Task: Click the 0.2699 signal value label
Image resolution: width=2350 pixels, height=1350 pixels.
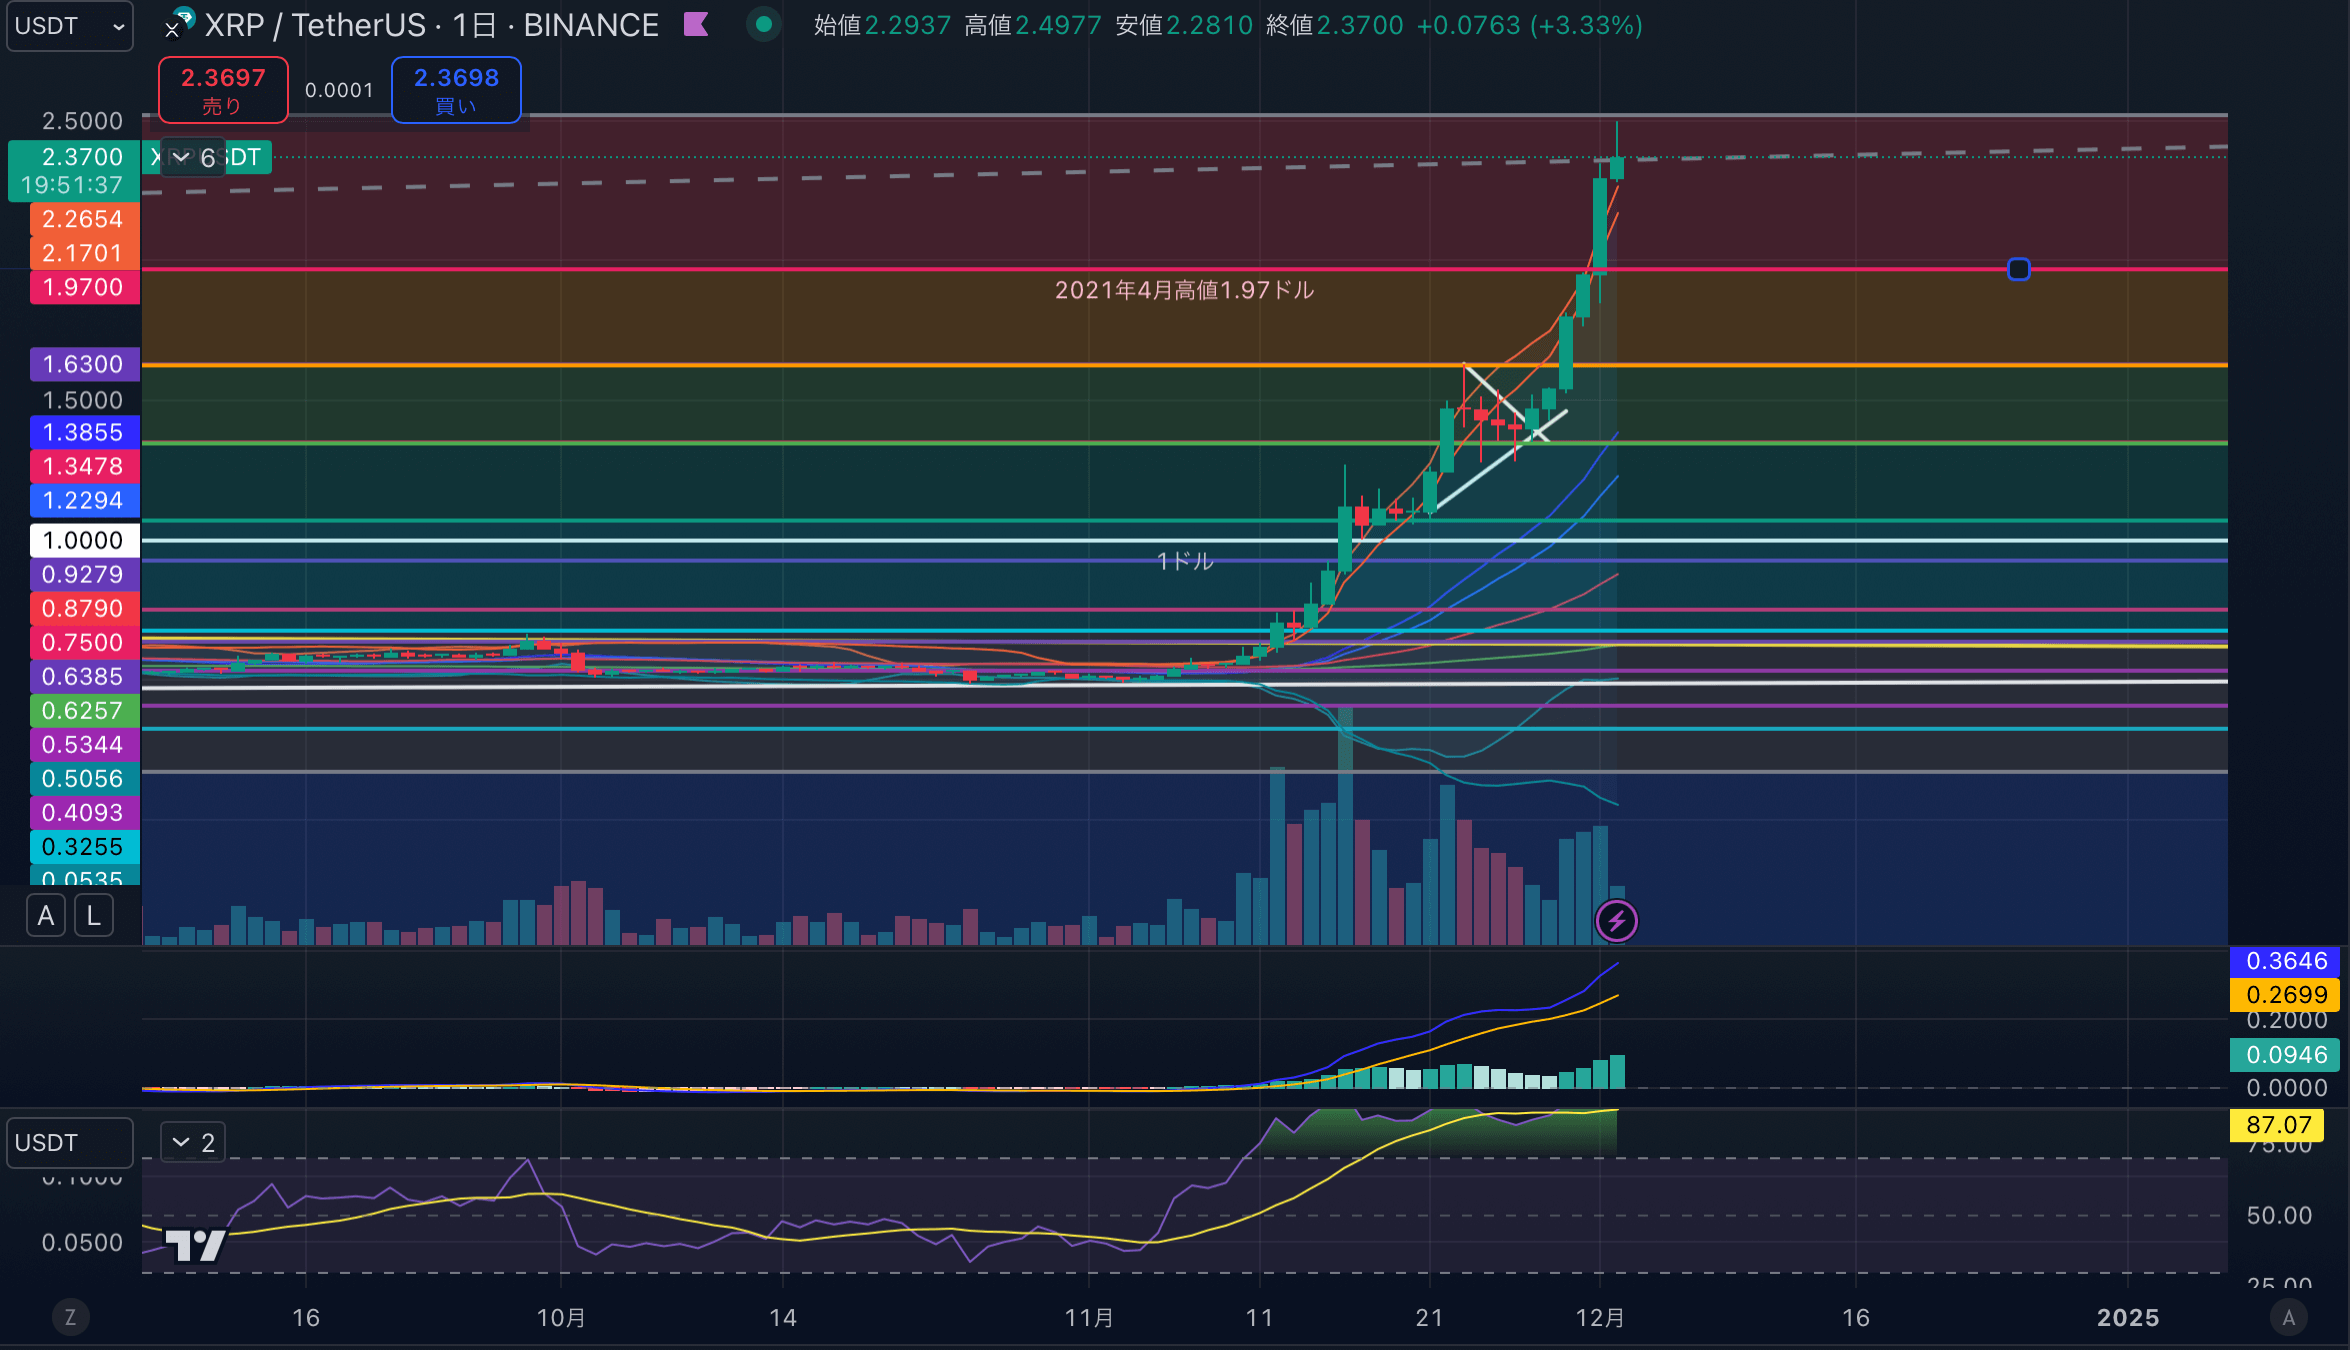Action: pyautogui.click(x=2285, y=995)
